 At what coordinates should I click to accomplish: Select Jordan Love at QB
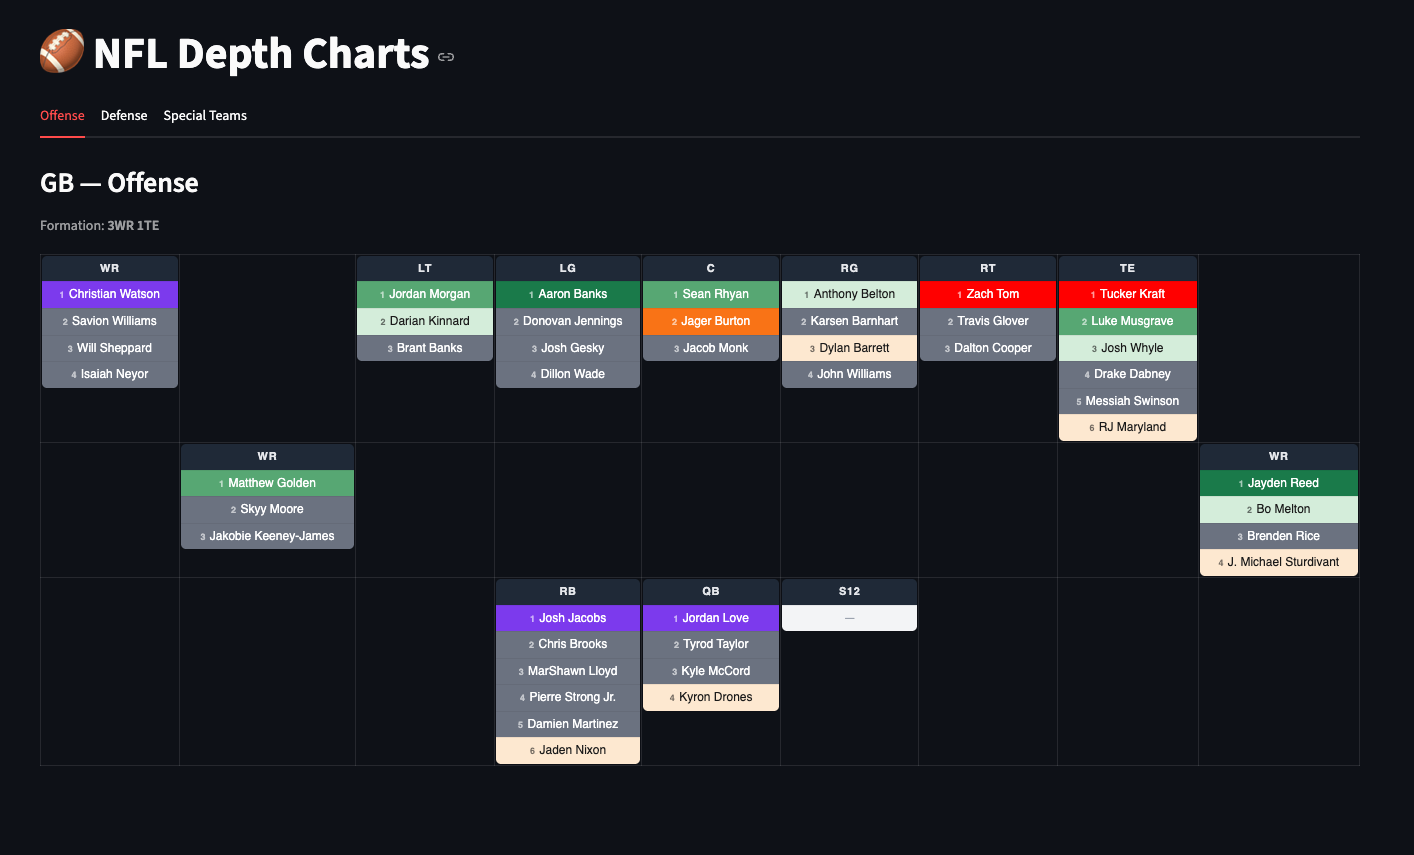click(711, 618)
